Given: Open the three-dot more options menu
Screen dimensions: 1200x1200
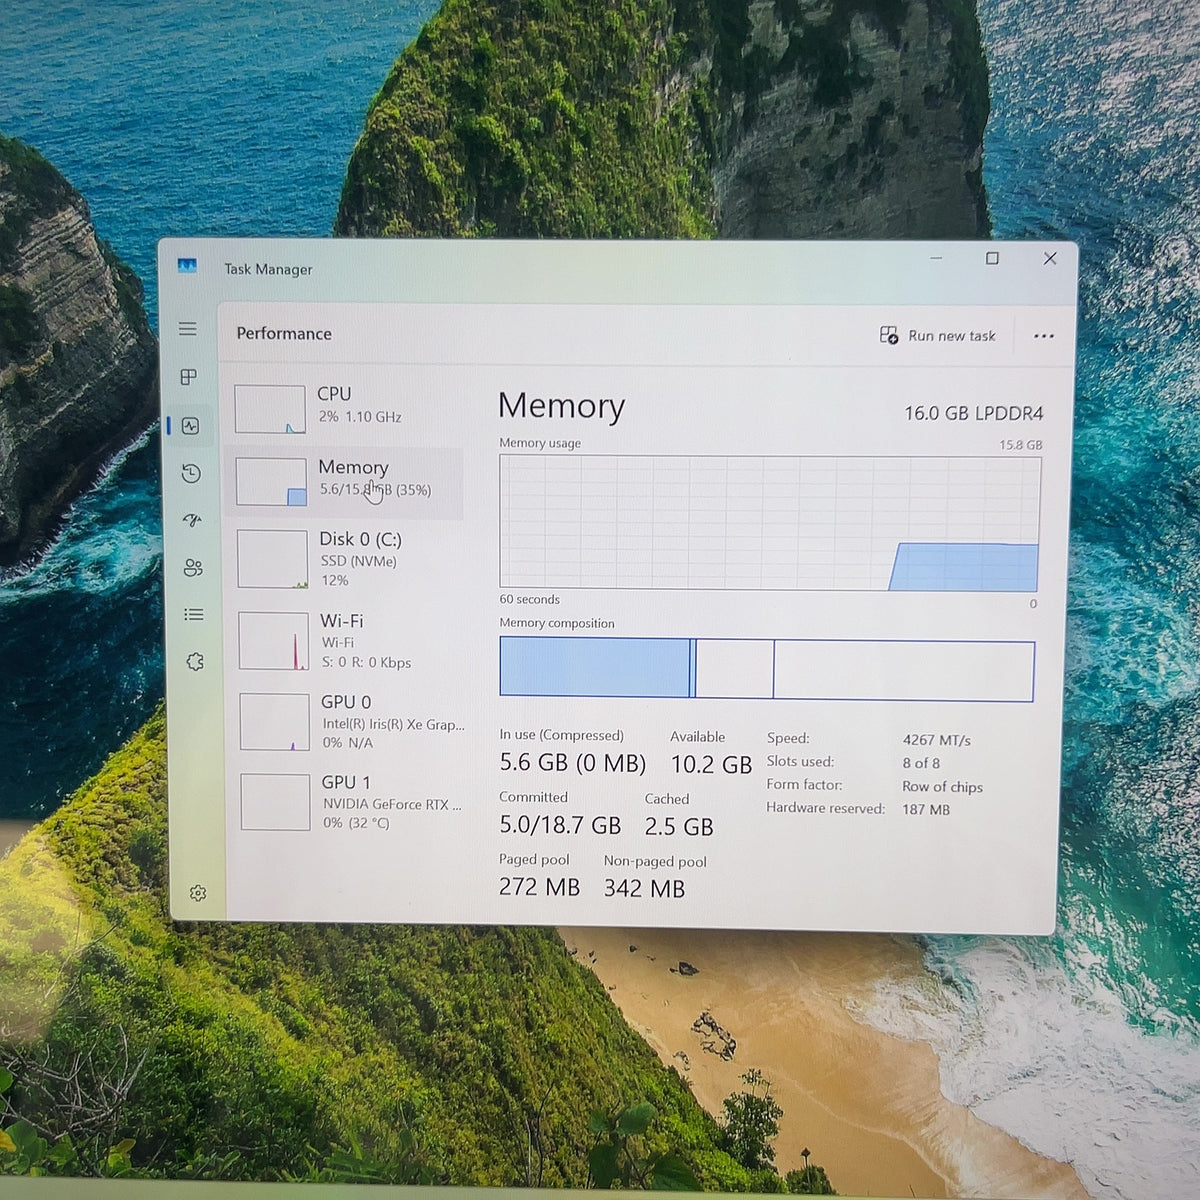Looking at the screenshot, I should tap(1044, 336).
